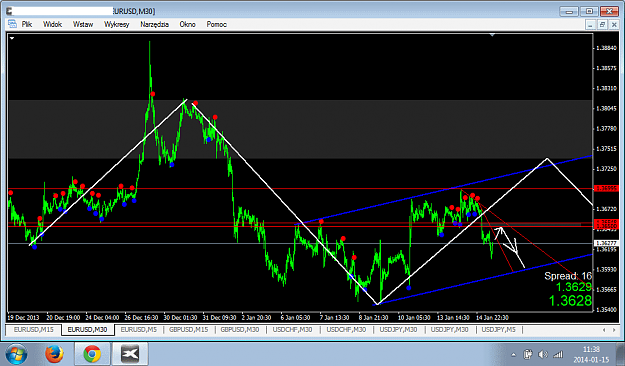This screenshot has height=366, width=625.
Task: Click the chart shift marker triangle
Action: (x=492, y=35)
